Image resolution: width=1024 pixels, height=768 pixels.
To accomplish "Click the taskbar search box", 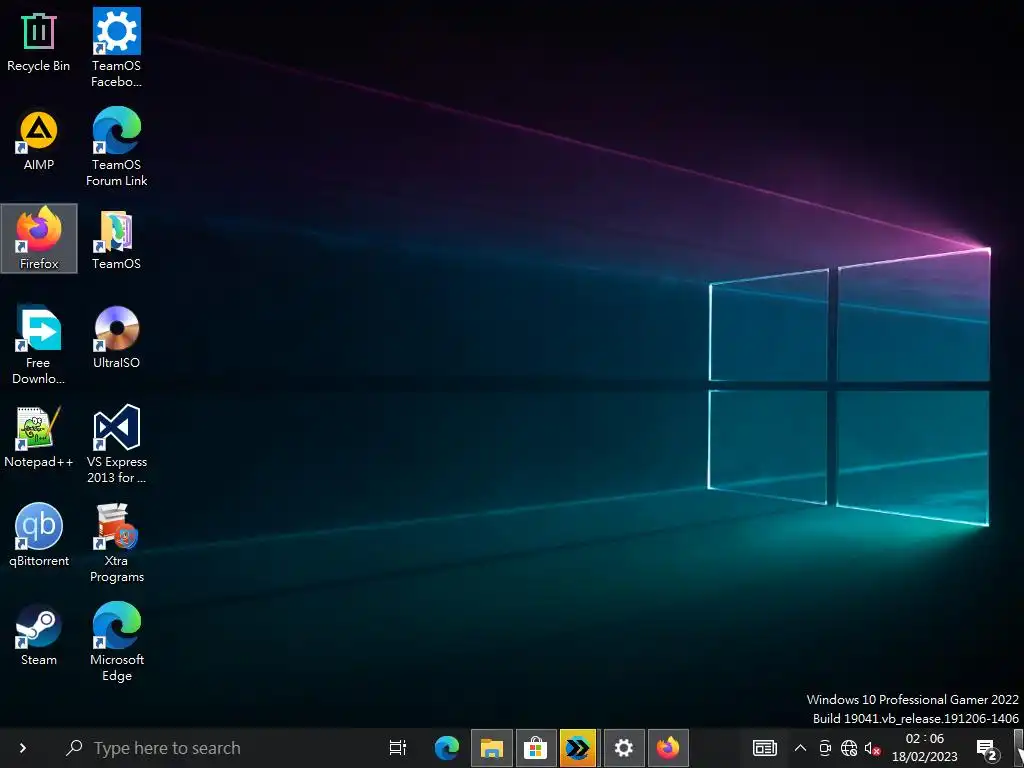I will pyautogui.click(x=216, y=748).
